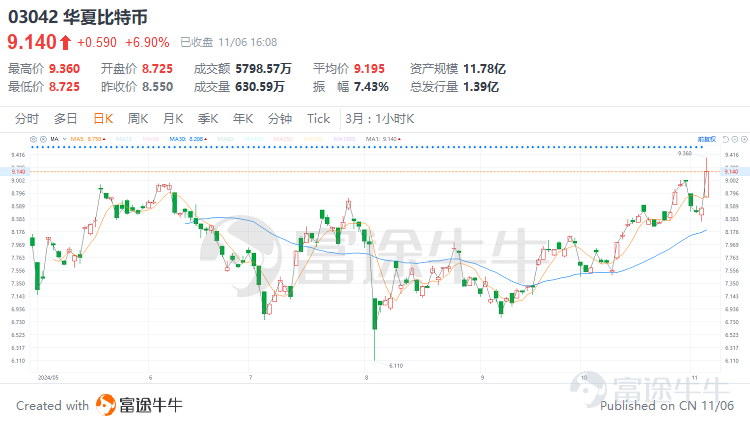The image size is (750, 426).
Task: Click the chart reset/undo arrow icon
Action: pos(725,139)
